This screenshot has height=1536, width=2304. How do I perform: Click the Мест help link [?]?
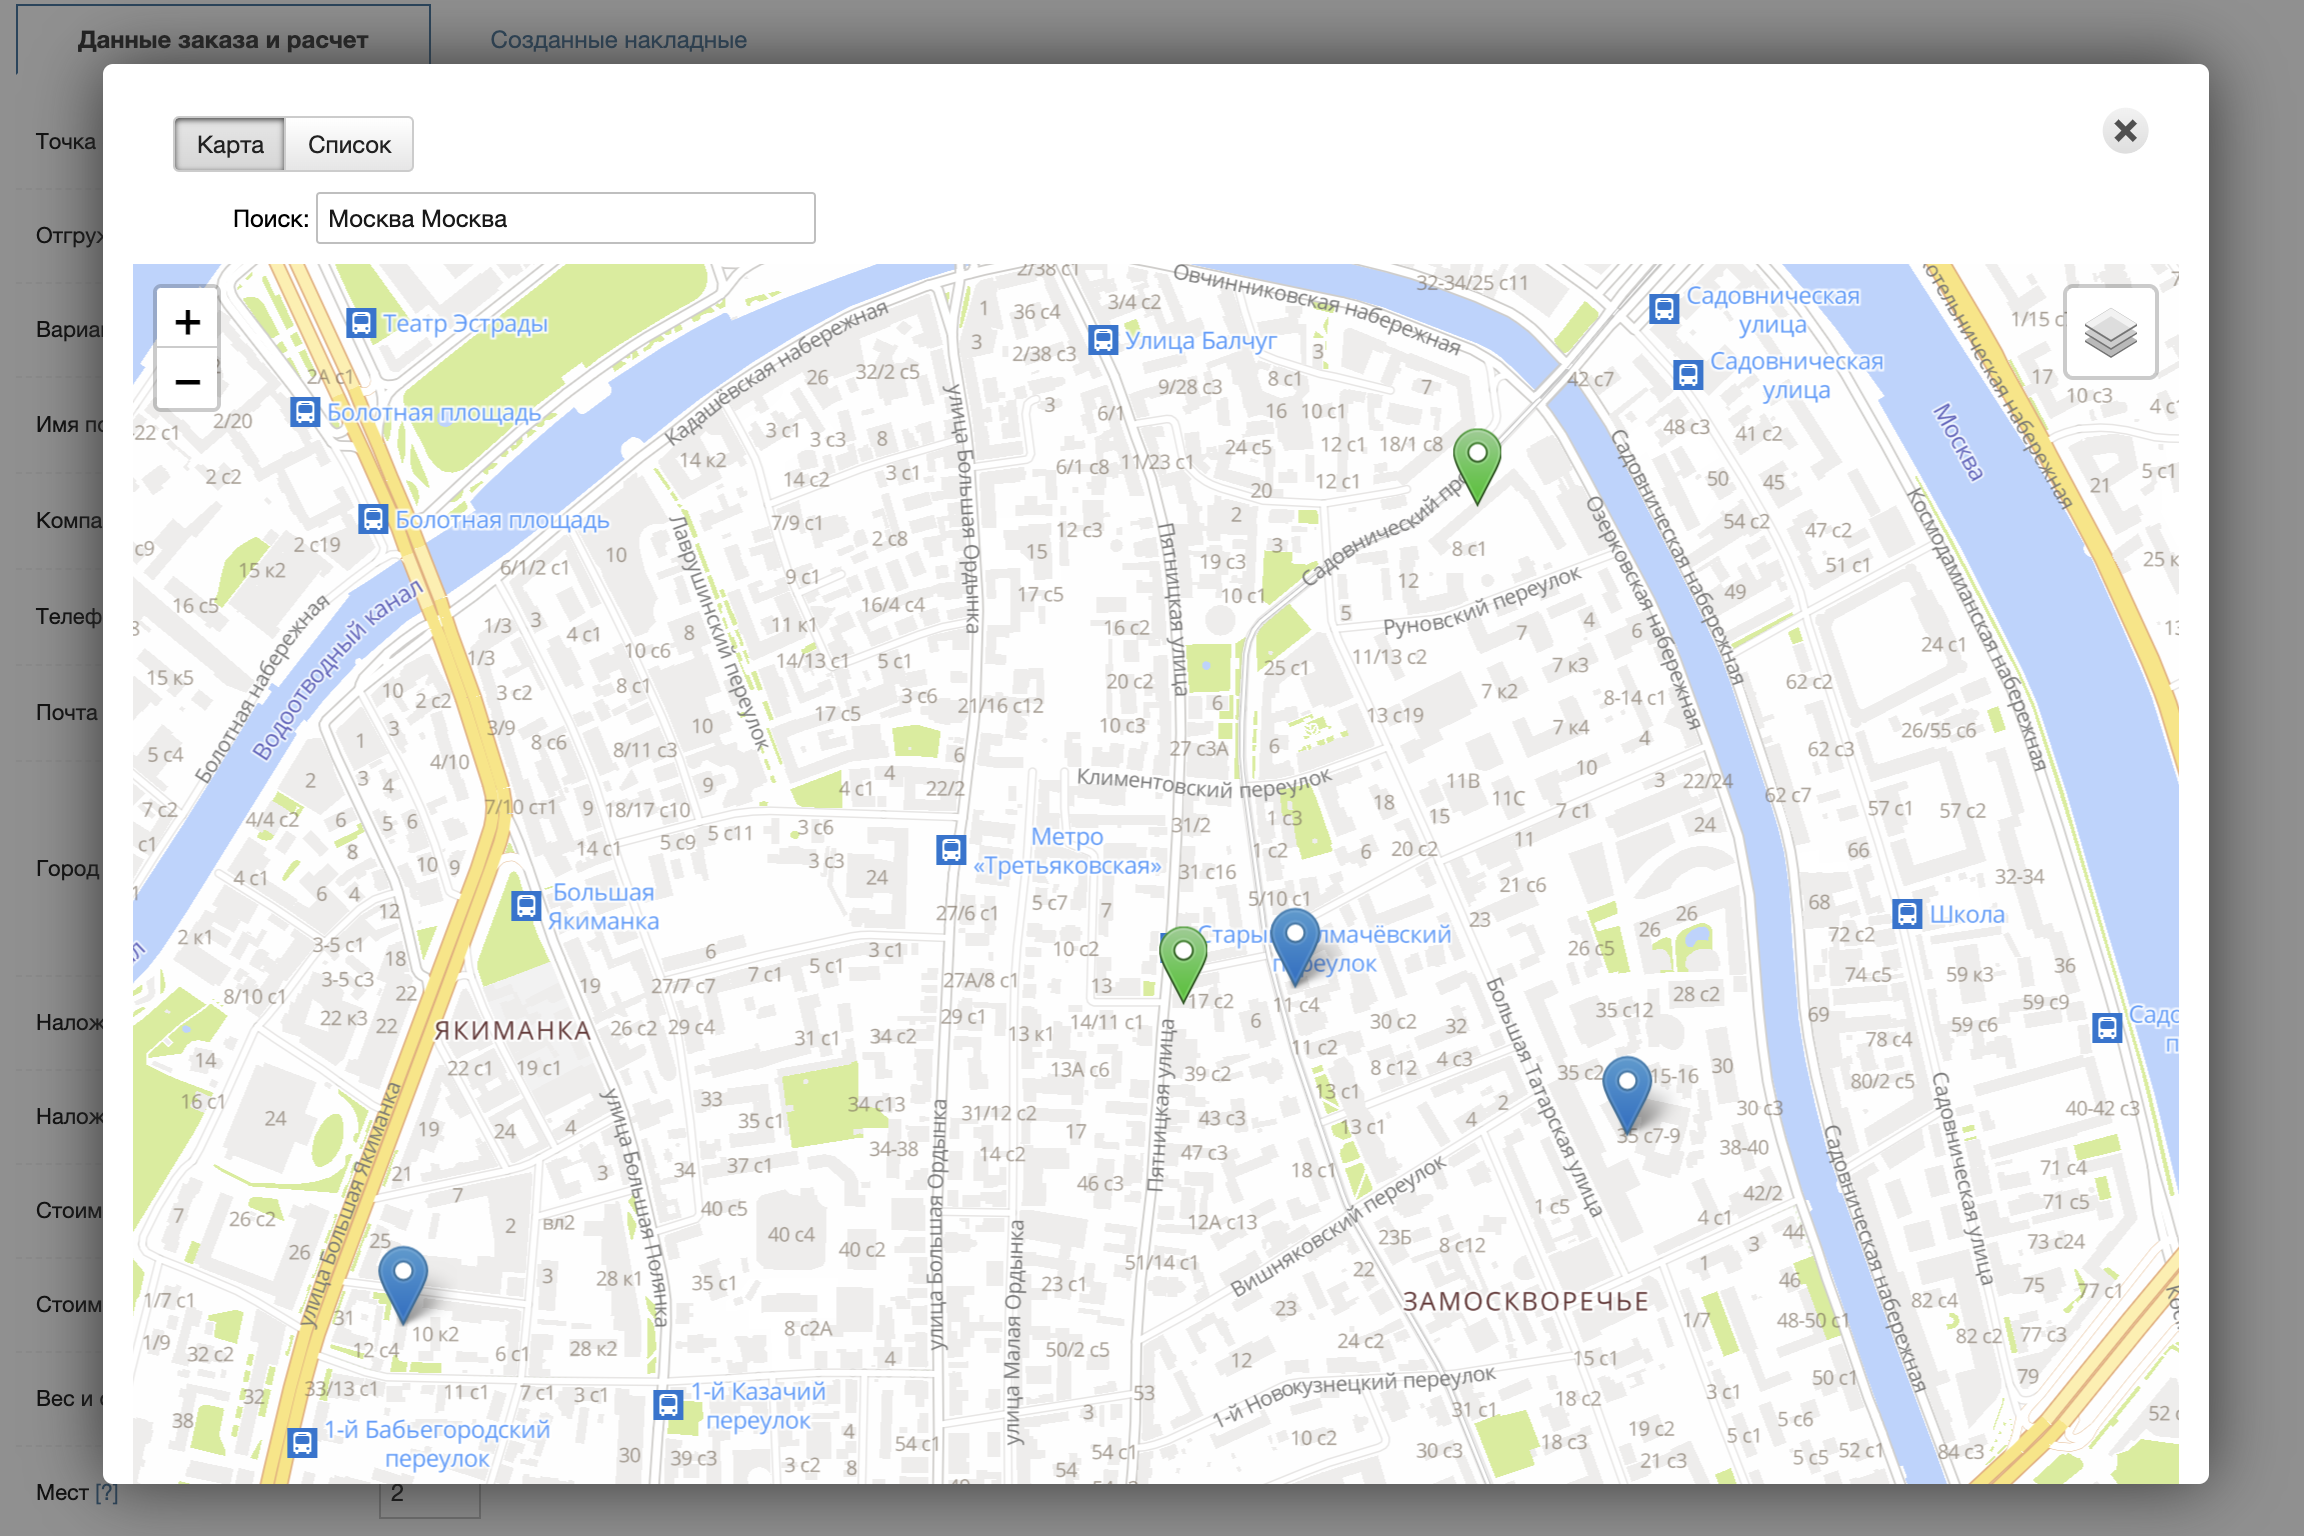pyautogui.click(x=106, y=1493)
